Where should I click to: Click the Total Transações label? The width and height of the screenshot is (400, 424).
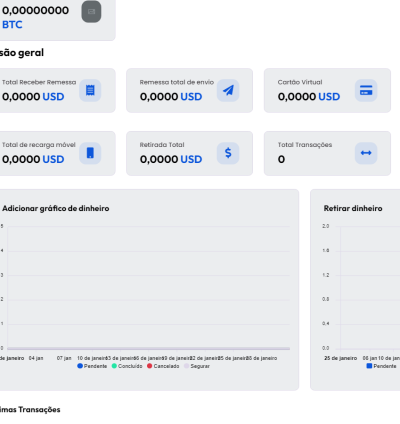305,145
